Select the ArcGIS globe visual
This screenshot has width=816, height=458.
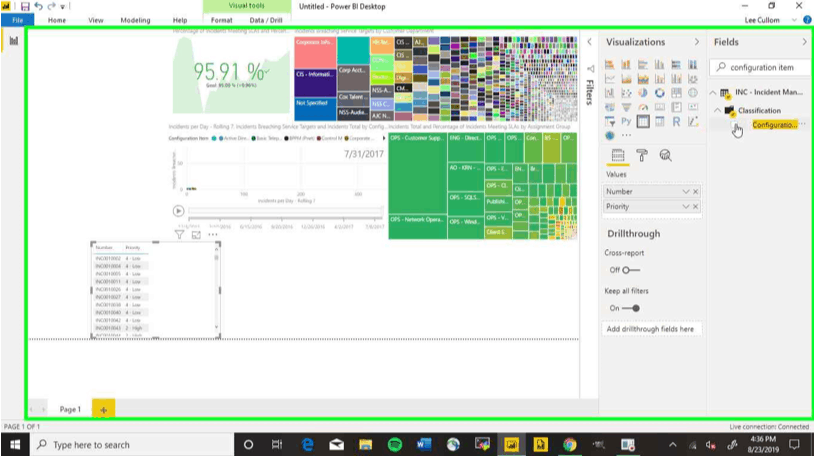(609, 135)
